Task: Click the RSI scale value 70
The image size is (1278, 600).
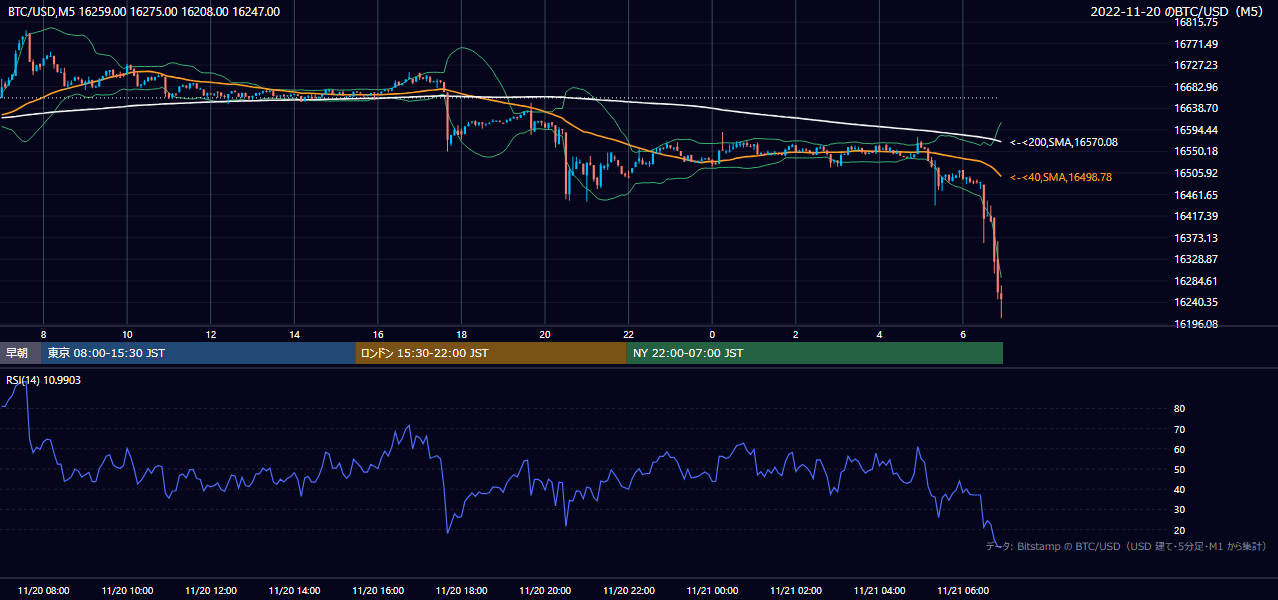Action: click(x=1179, y=429)
